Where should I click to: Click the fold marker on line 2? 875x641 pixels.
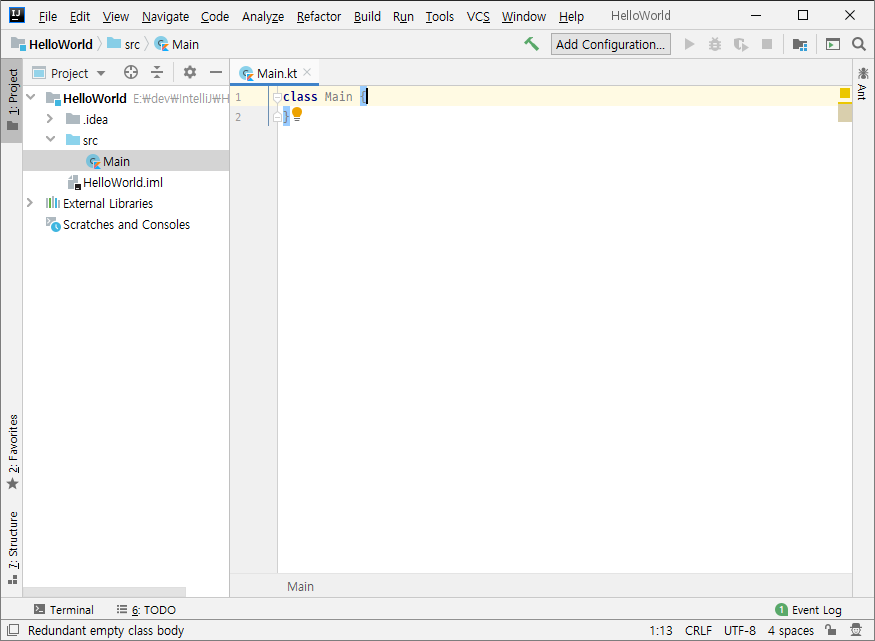(277, 117)
